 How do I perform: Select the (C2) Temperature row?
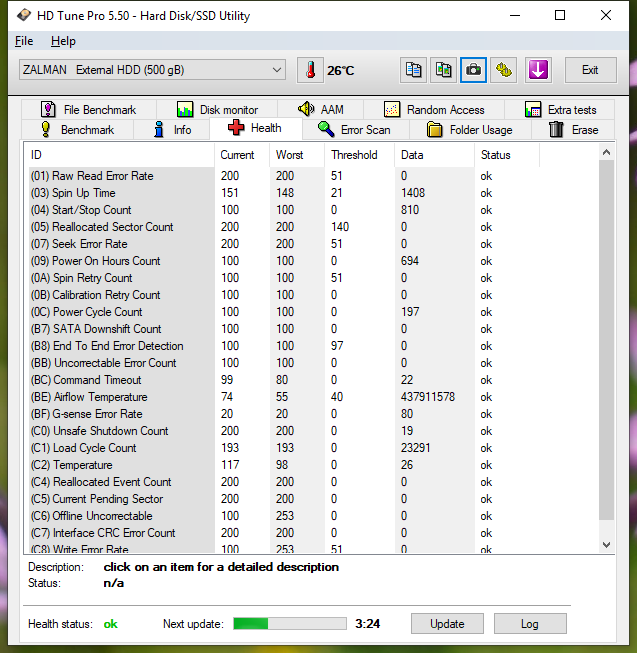pyautogui.click(x=283, y=465)
